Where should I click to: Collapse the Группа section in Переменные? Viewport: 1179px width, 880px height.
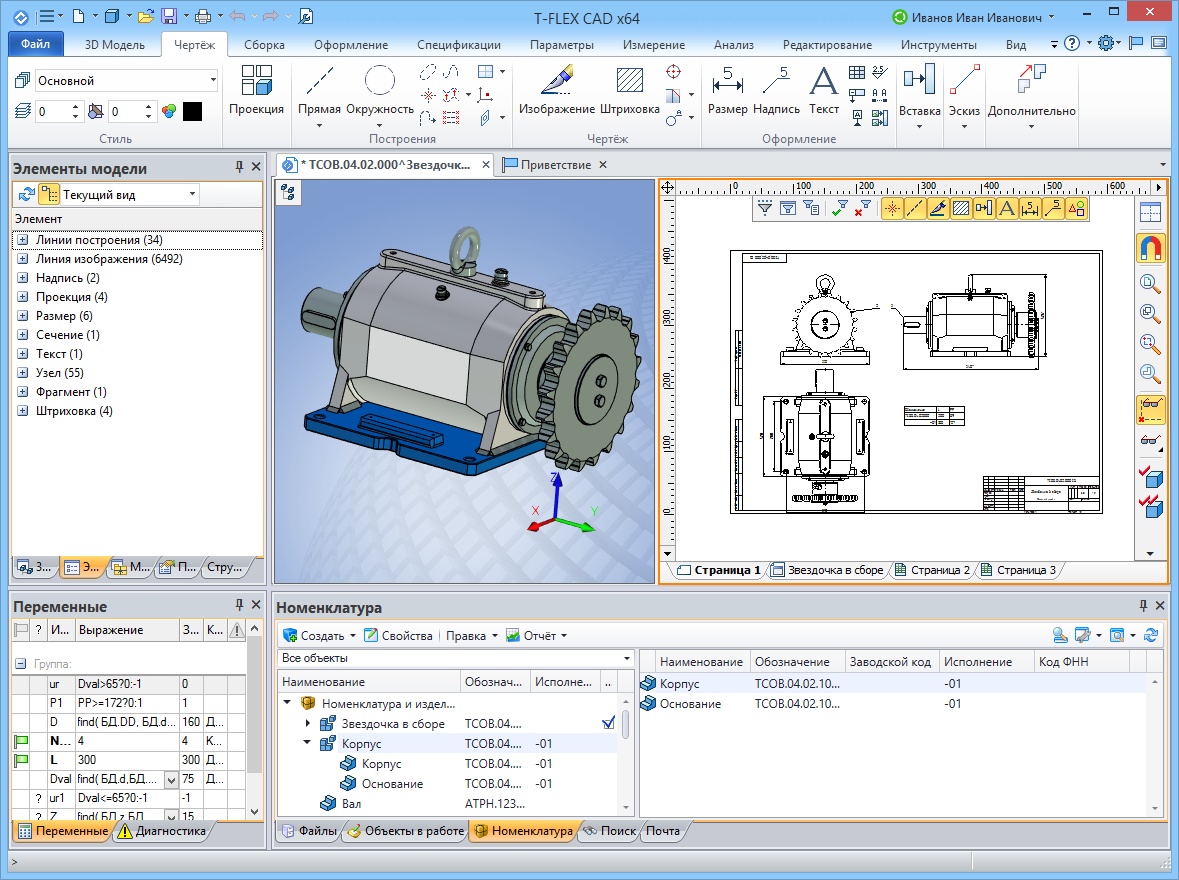tap(21, 664)
